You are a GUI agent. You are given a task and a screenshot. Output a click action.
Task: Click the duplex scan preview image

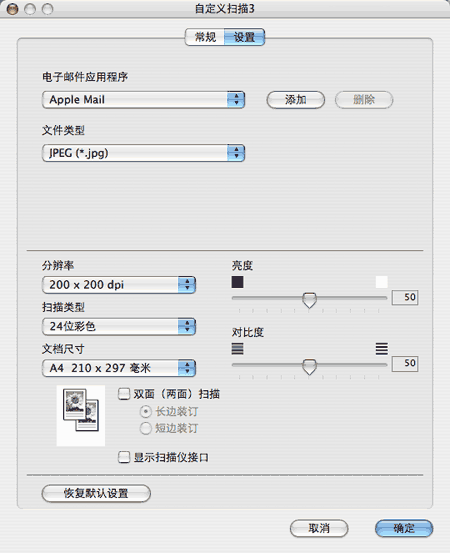[x=81, y=415]
